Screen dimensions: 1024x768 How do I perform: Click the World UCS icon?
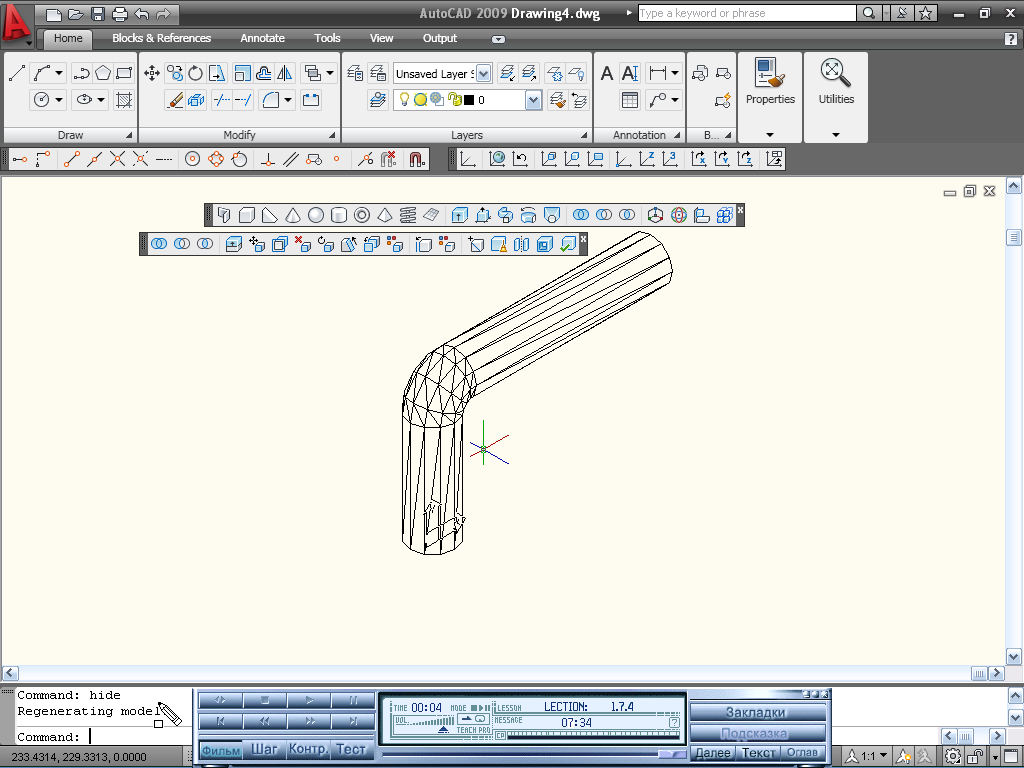[x=497, y=159]
